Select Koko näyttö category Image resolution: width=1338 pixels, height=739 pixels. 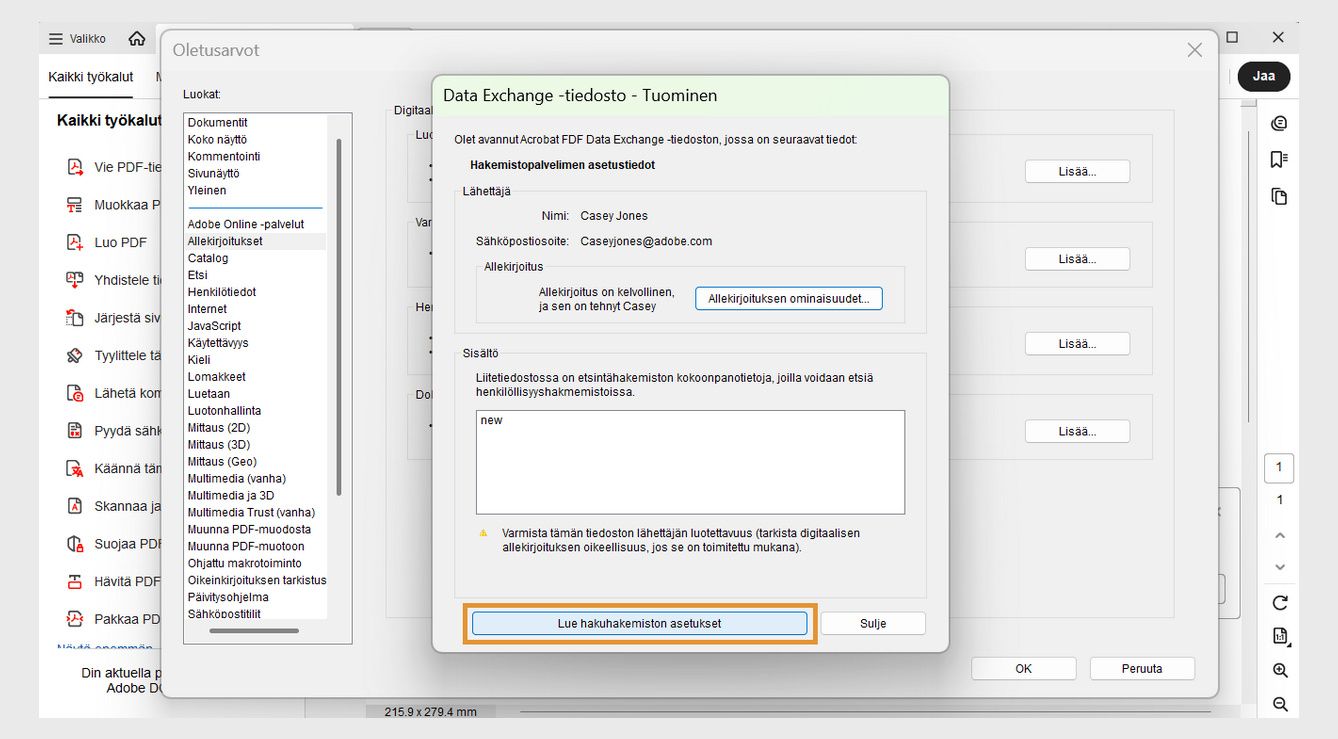tap(217, 139)
